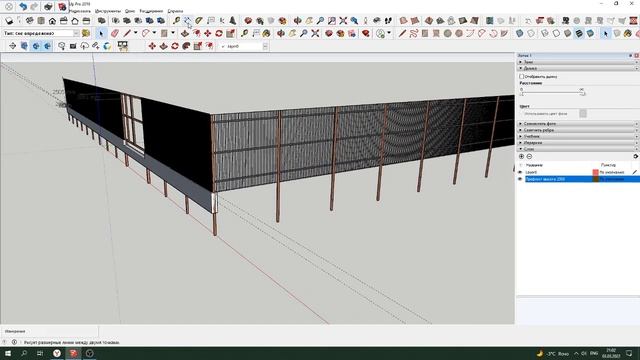Click the Measurements input box
Viewport: 640px width, 360px height.
[49, 331]
